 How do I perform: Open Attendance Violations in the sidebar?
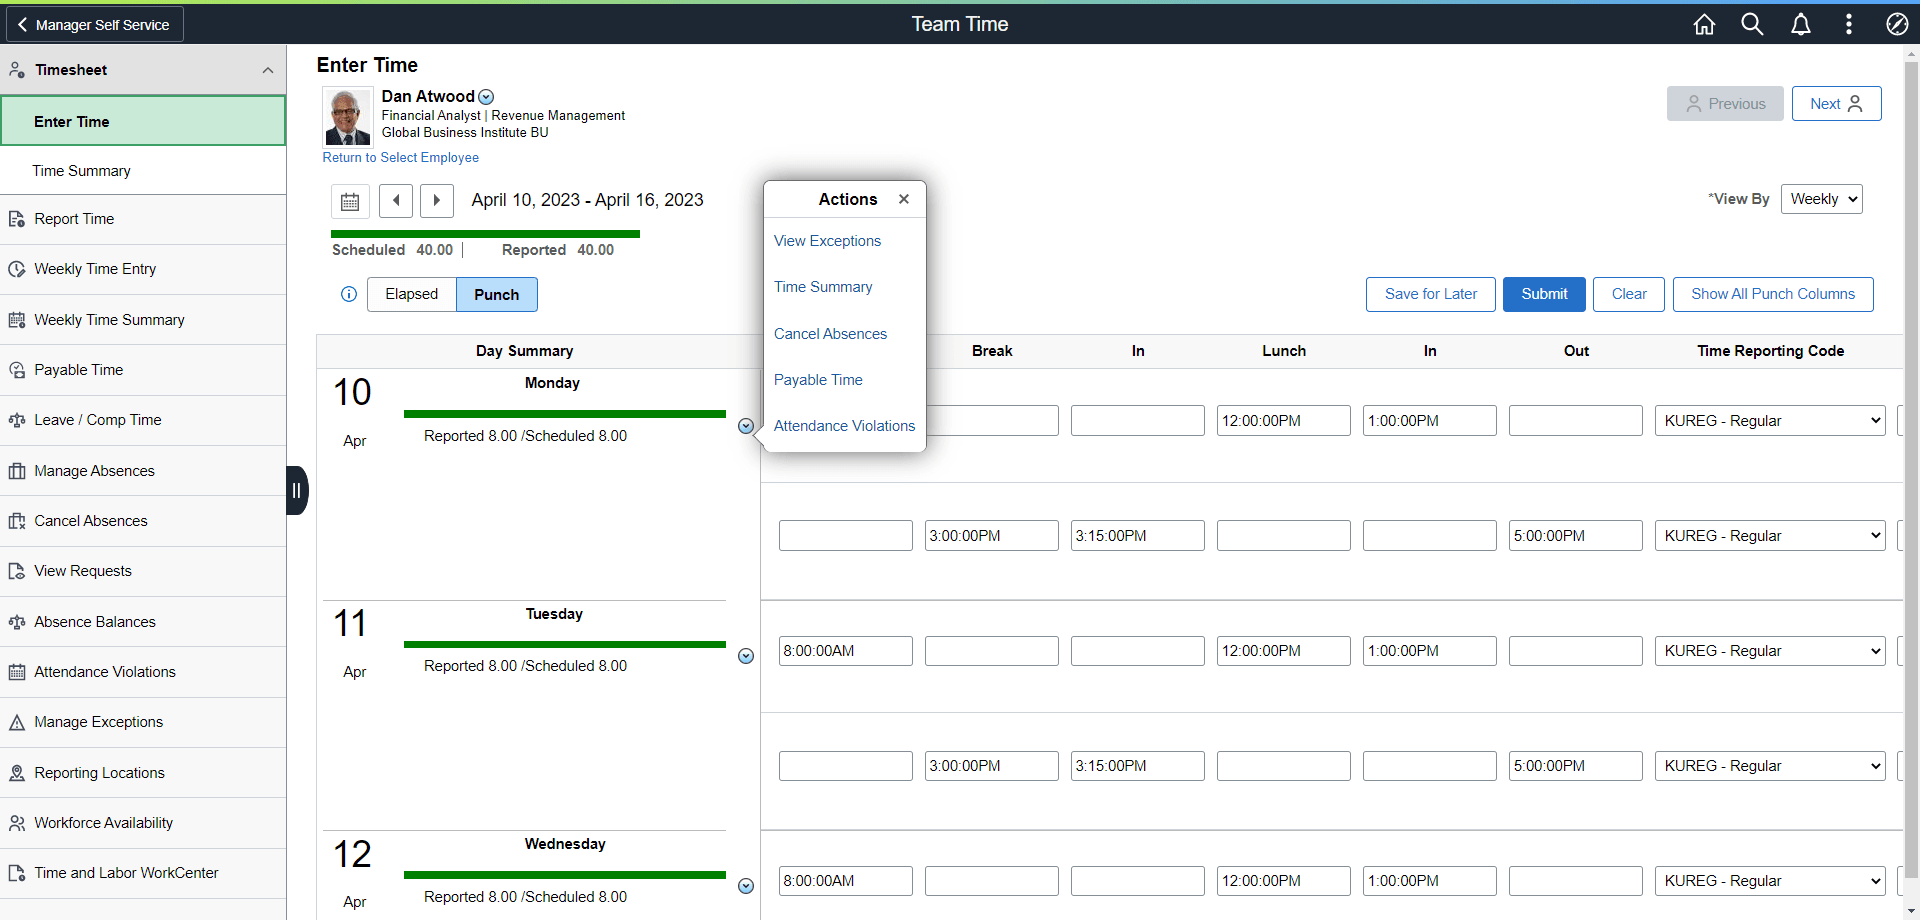coord(143,672)
